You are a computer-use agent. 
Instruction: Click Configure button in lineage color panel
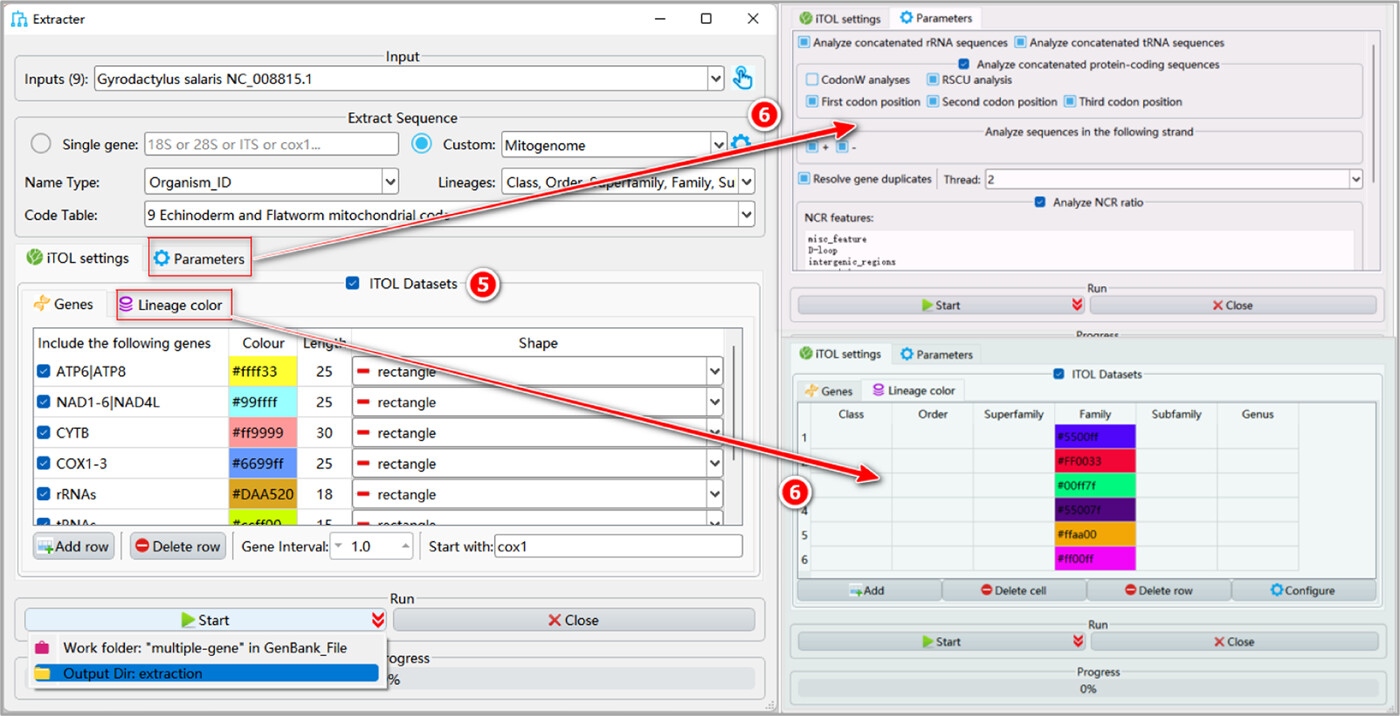(x=1302, y=590)
